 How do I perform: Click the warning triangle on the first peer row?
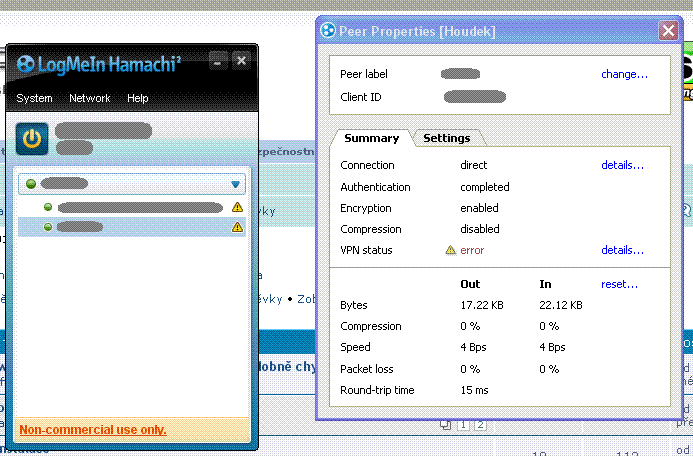point(237,207)
